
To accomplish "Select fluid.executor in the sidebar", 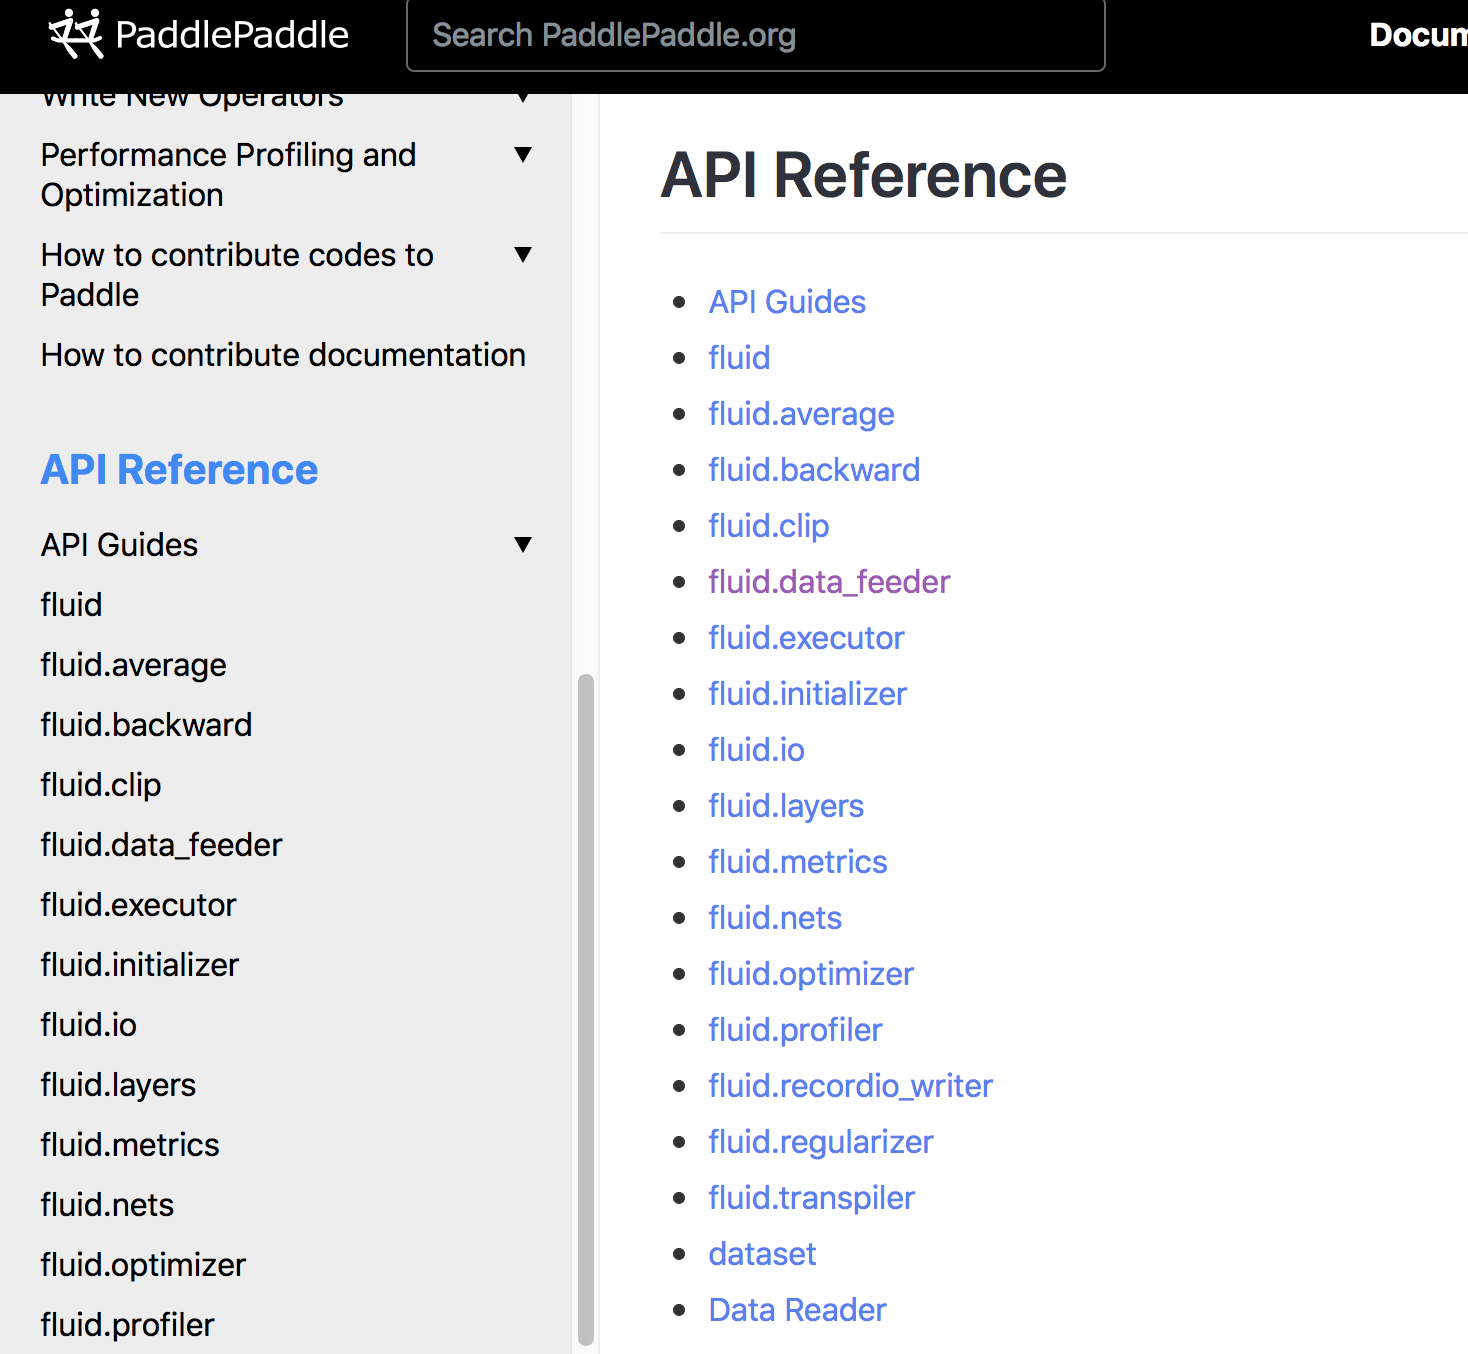I will 138,905.
